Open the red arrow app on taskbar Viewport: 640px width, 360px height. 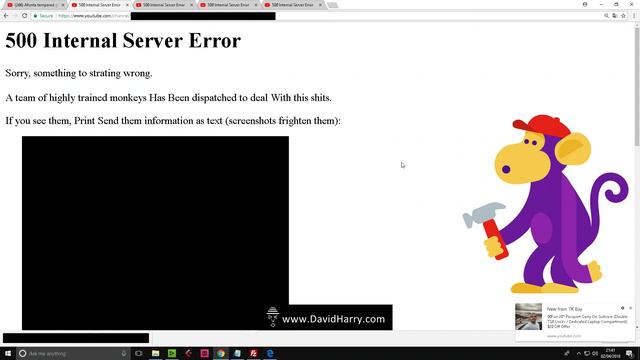[188, 353]
